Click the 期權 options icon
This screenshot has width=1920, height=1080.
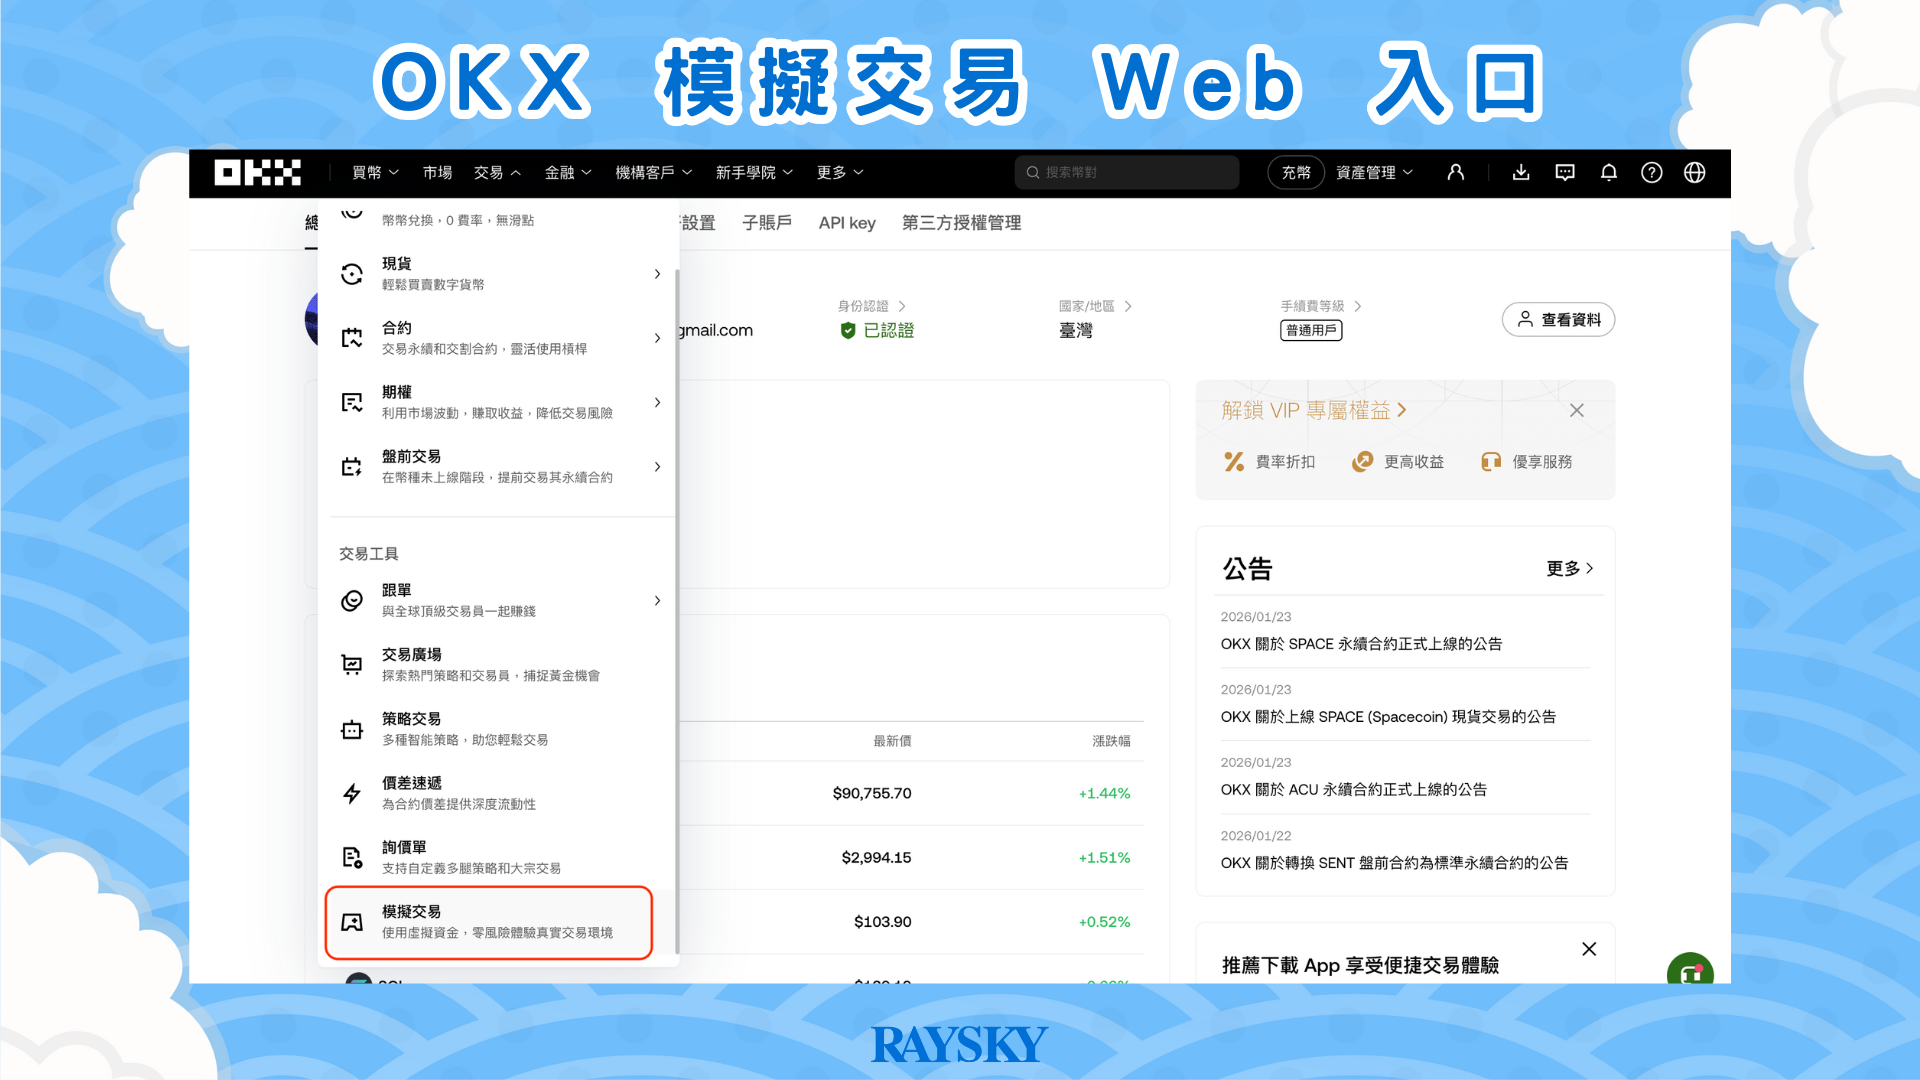coord(352,402)
